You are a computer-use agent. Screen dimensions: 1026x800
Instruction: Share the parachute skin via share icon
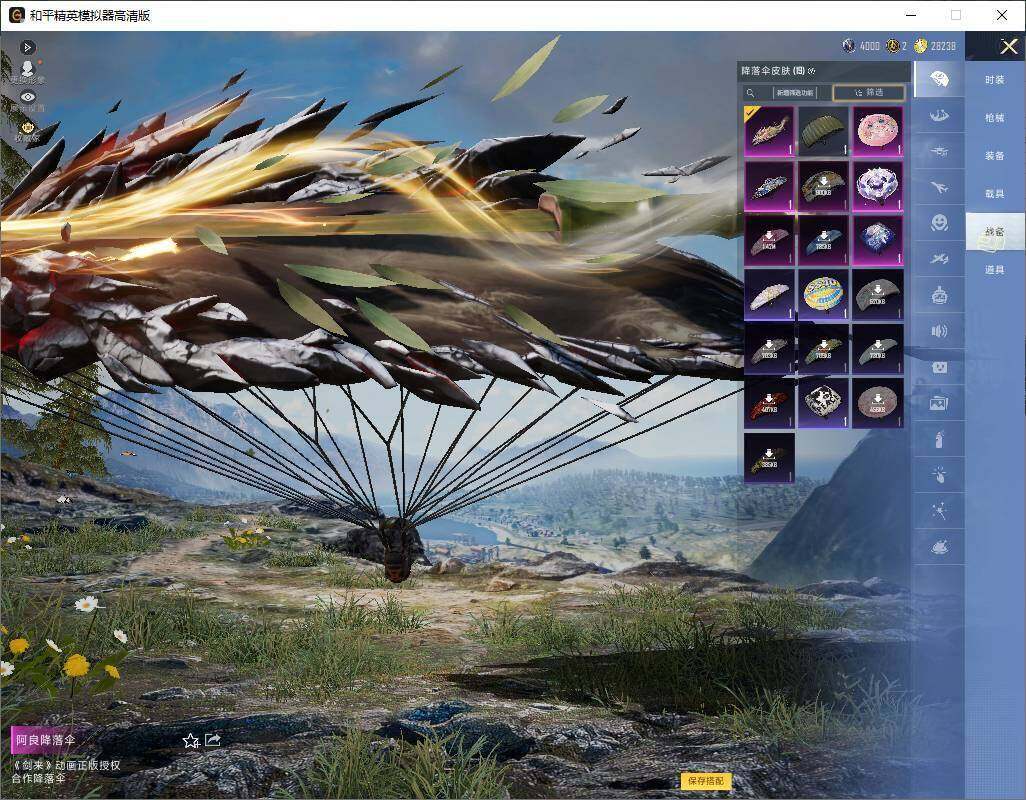point(213,740)
